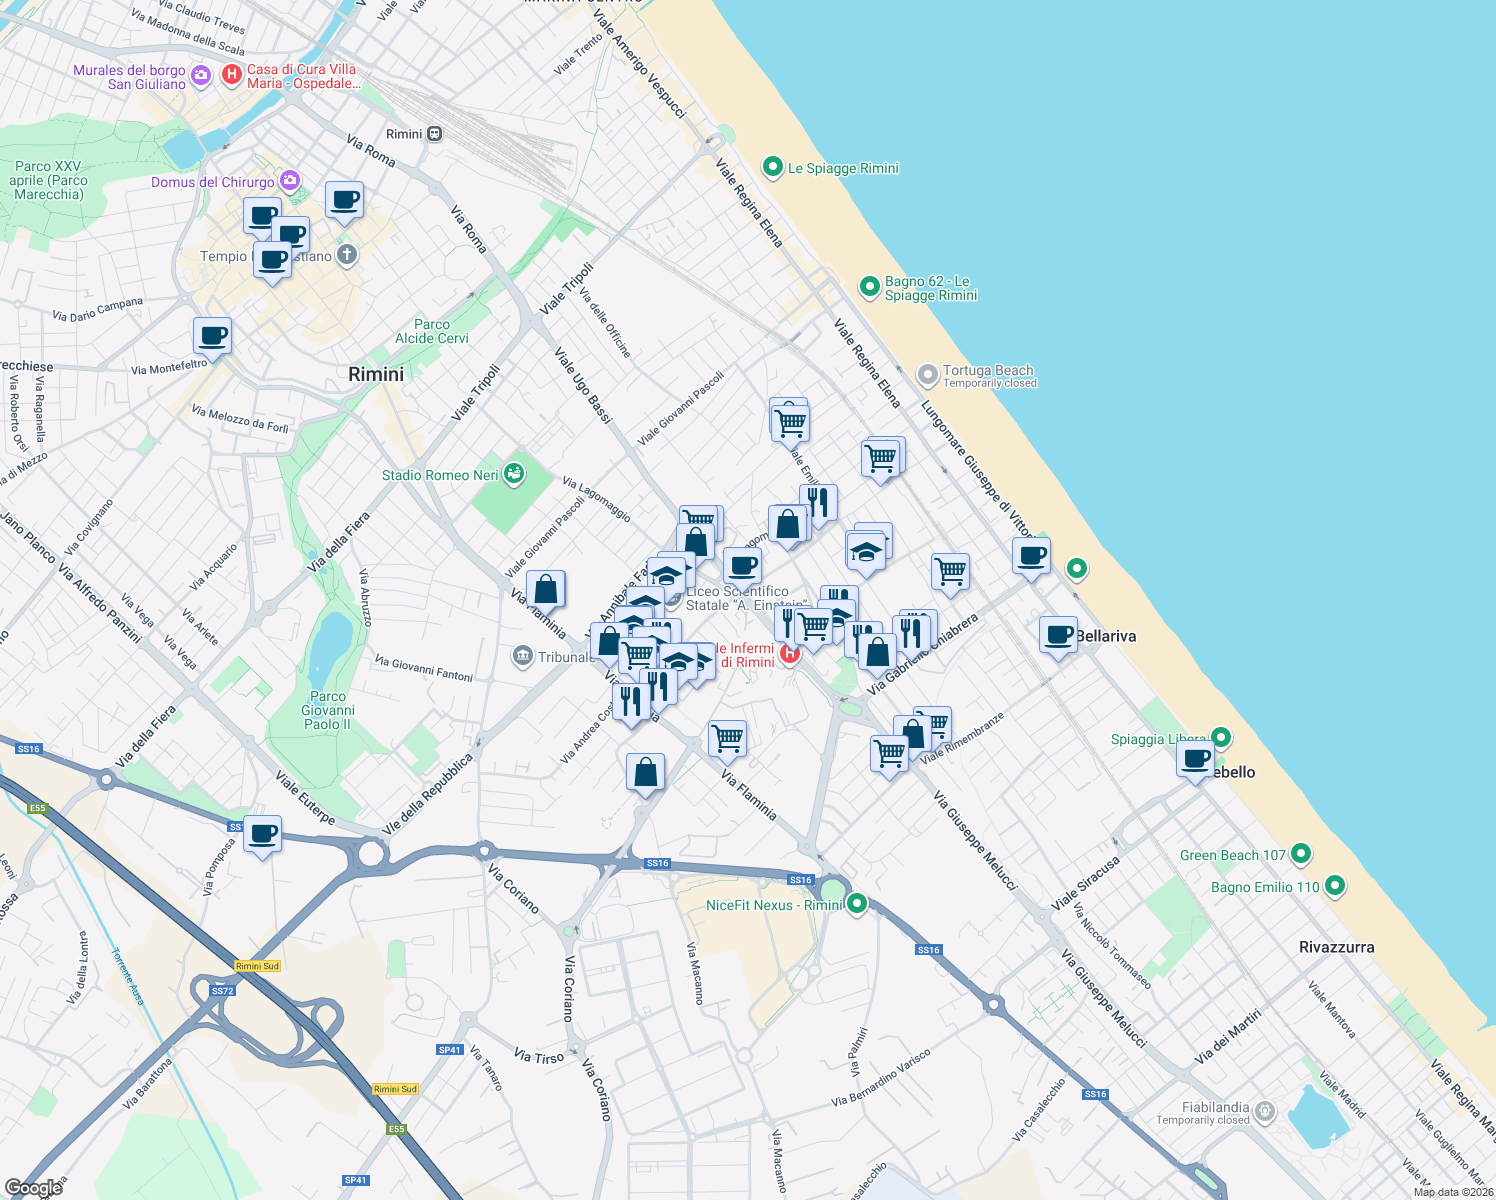This screenshot has width=1496, height=1200.
Task: Open the Bagno 62 beach marker
Action: point(872,287)
